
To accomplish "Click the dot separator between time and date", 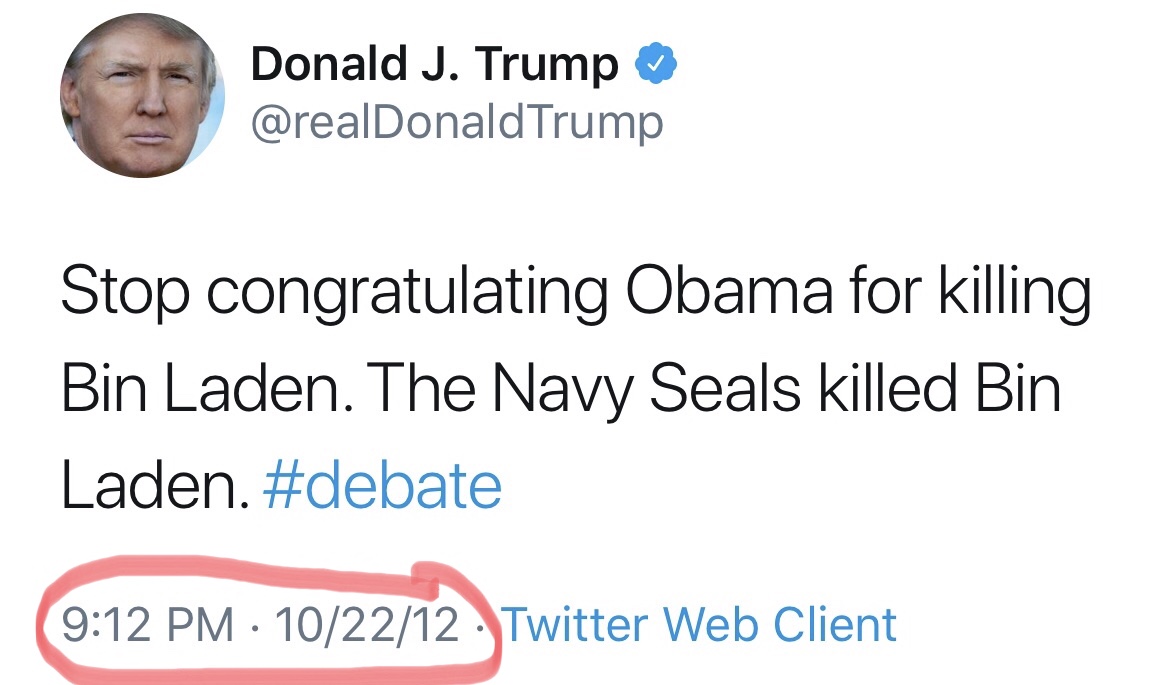I will pyautogui.click(x=255, y=627).
